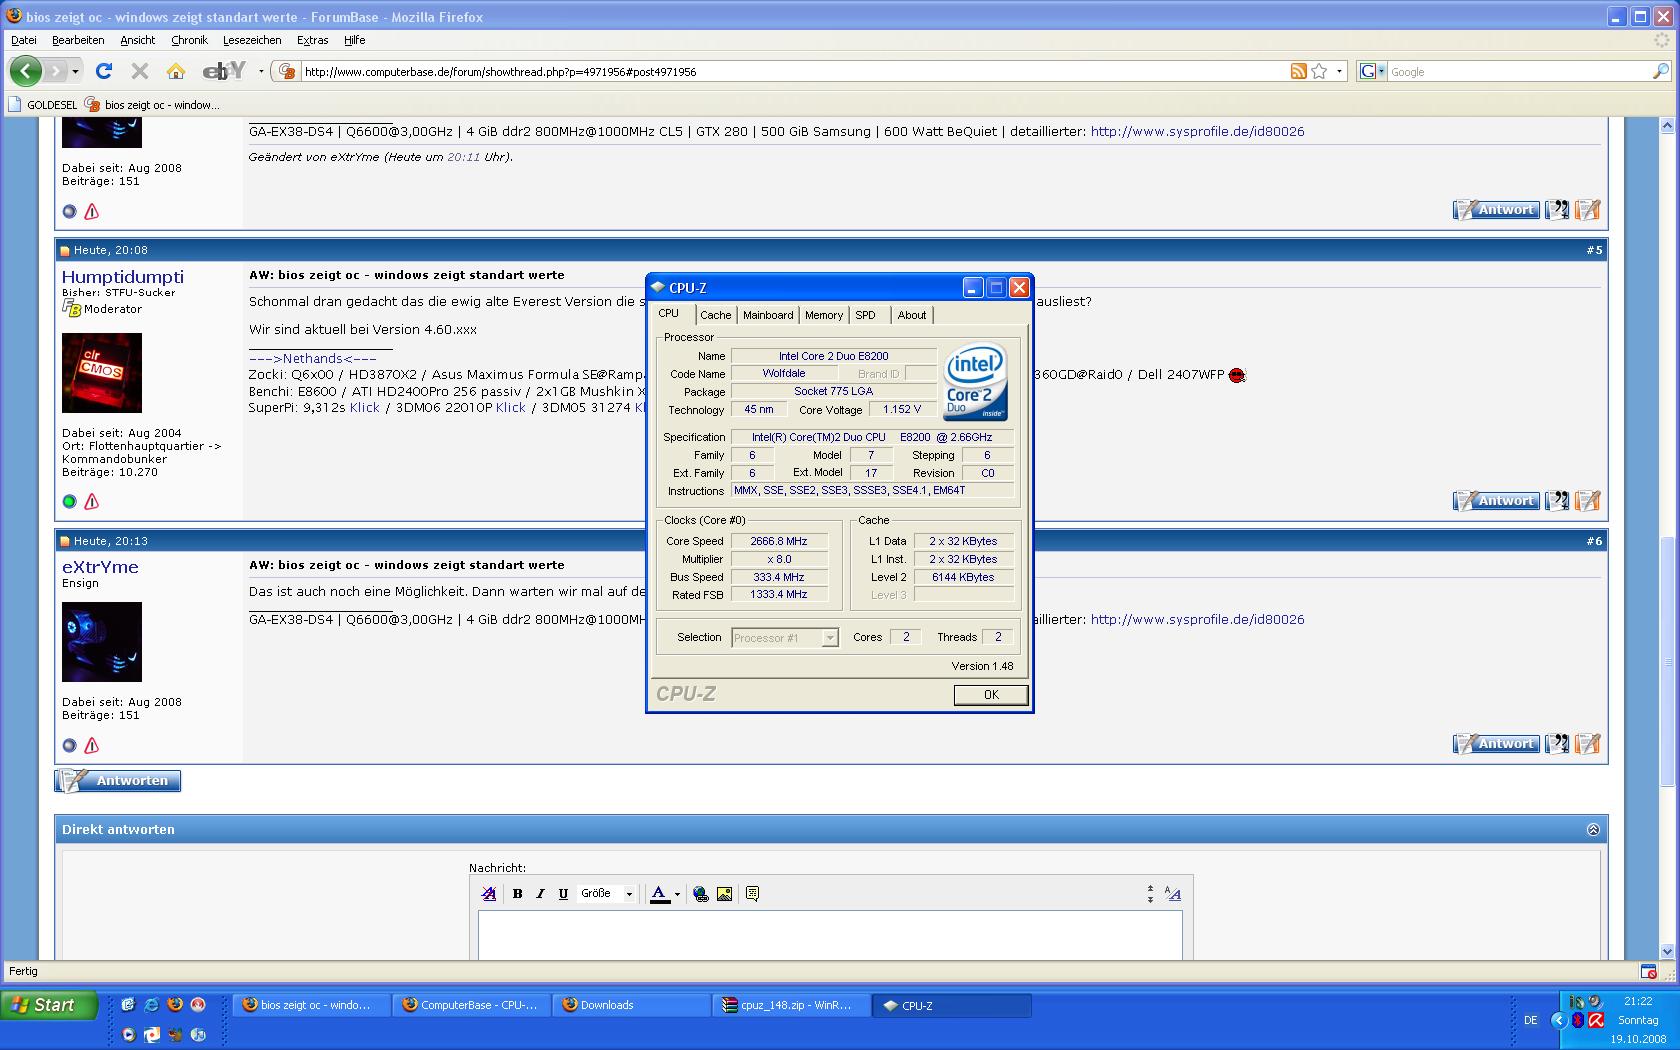Viewport: 1680px width, 1050px height.
Task: Open the Datei menu
Action: pyautogui.click(x=24, y=40)
